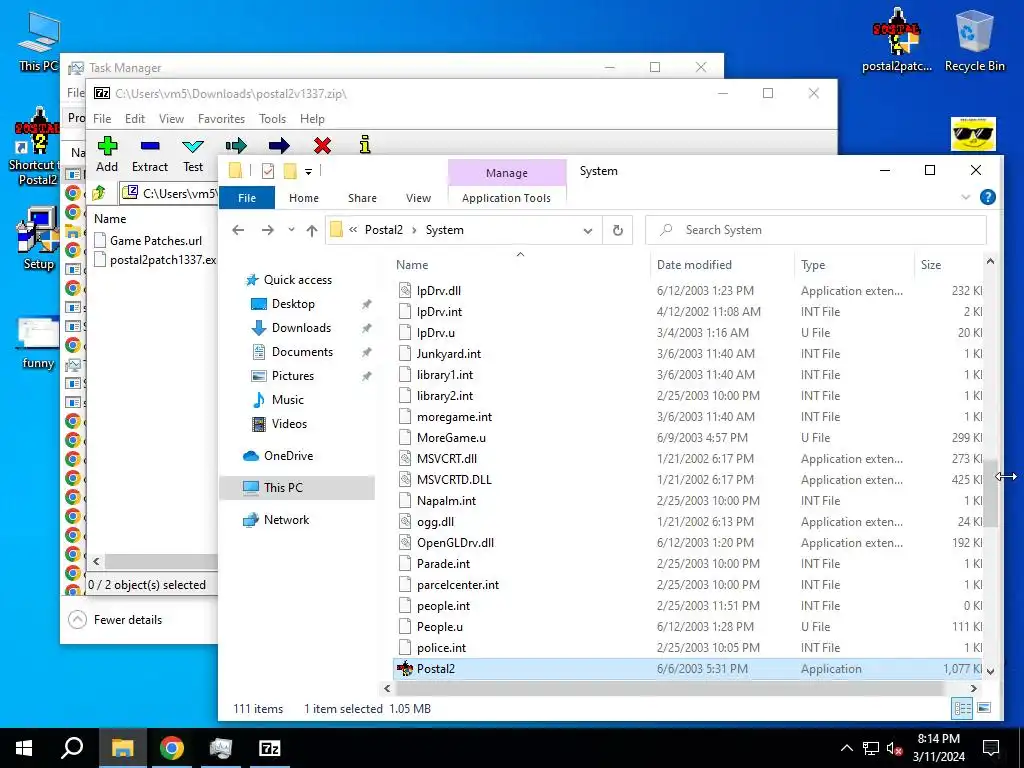Click the Properties icon in quick access toolbar
This screenshot has height=768, width=1024.
268,171
